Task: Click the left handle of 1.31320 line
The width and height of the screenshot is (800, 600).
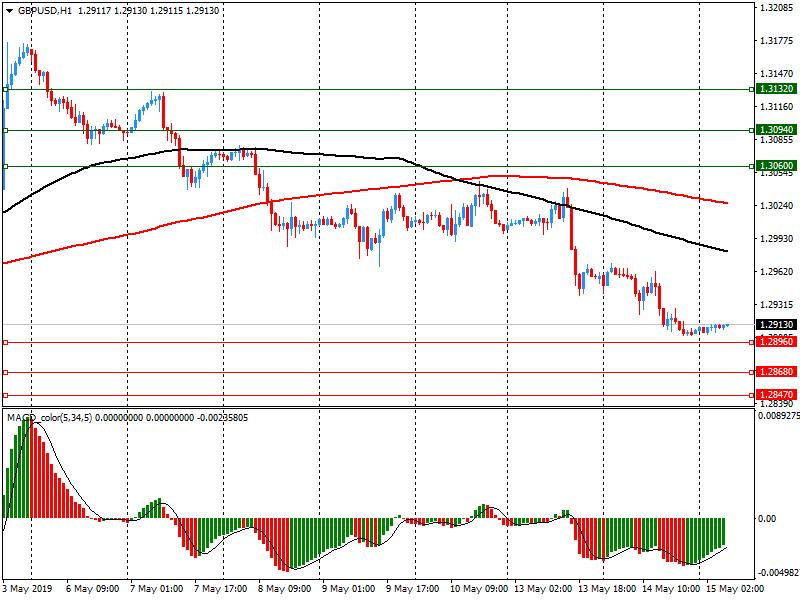Action: 6,90
